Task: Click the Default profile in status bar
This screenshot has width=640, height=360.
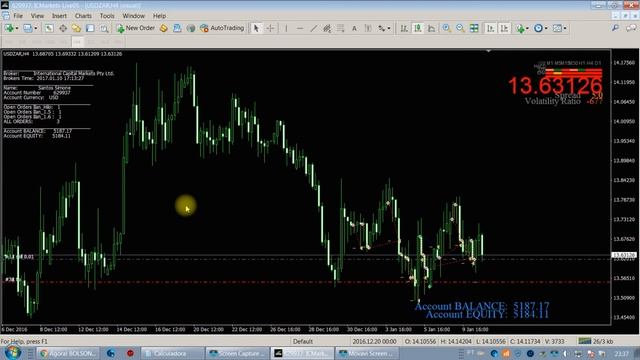Action: (x=303, y=341)
